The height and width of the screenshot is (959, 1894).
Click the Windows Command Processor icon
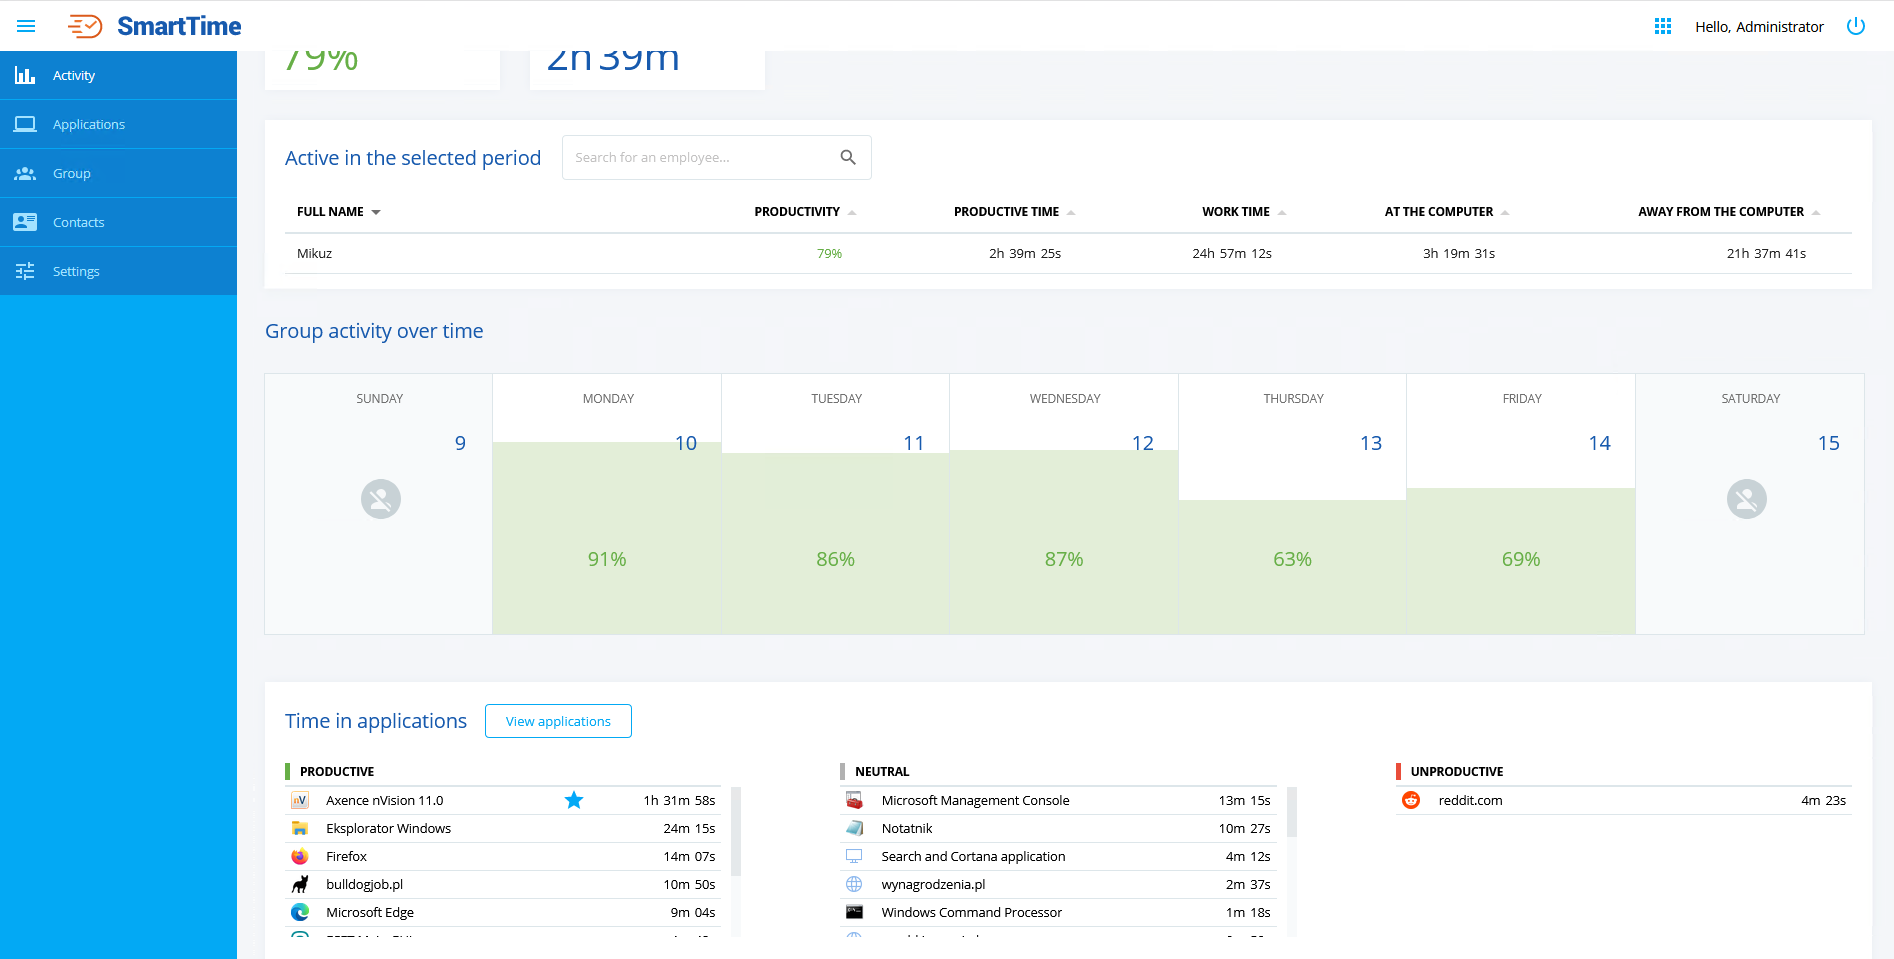pyautogui.click(x=854, y=912)
